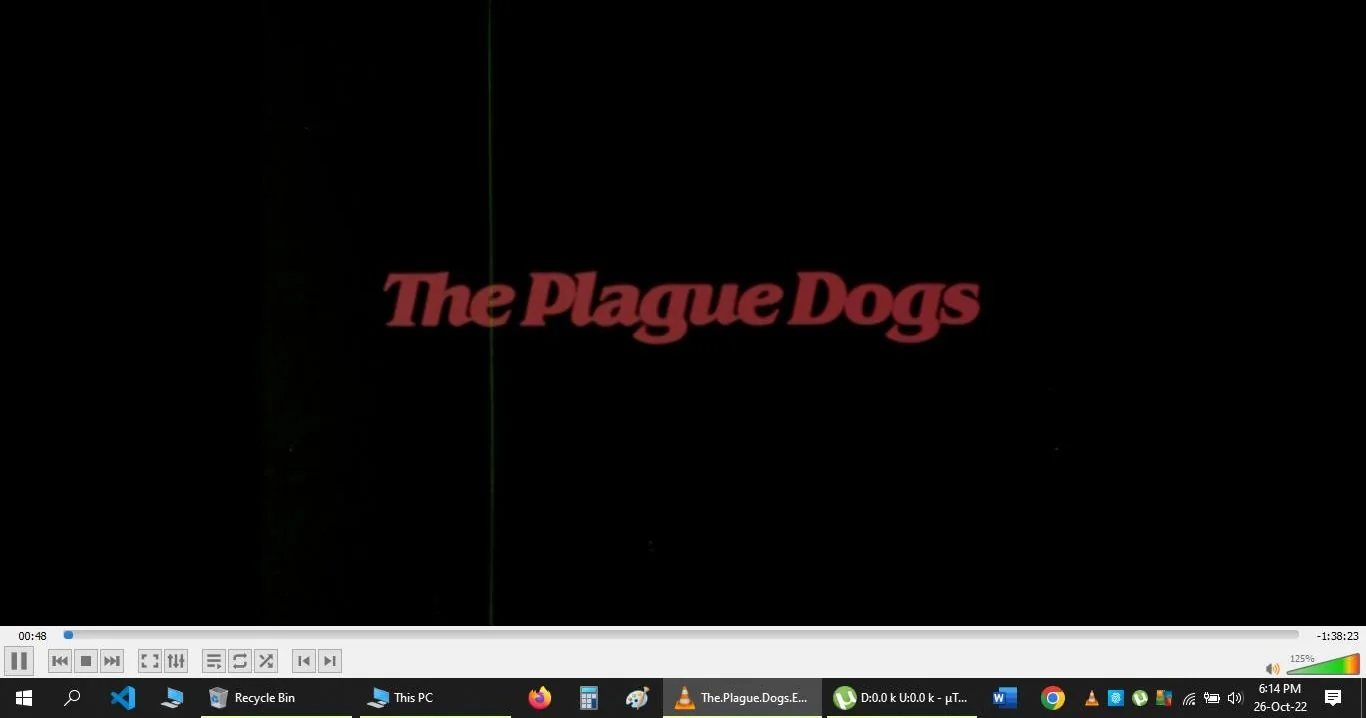The width and height of the screenshot is (1366, 718).
Task: Toggle random shuffle playback
Action: (266, 661)
